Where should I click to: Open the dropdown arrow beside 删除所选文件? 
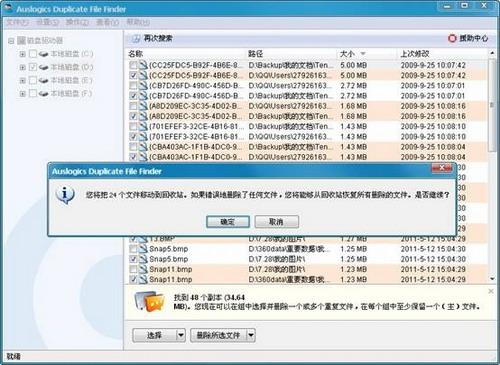(x=251, y=335)
